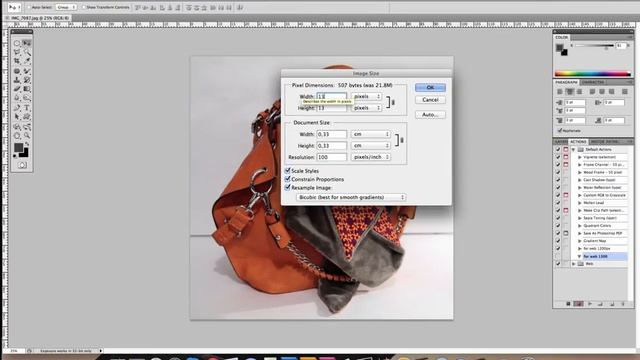
Task: Click OK in Image Size dialog
Action: pyautogui.click(x=430, y=87)
